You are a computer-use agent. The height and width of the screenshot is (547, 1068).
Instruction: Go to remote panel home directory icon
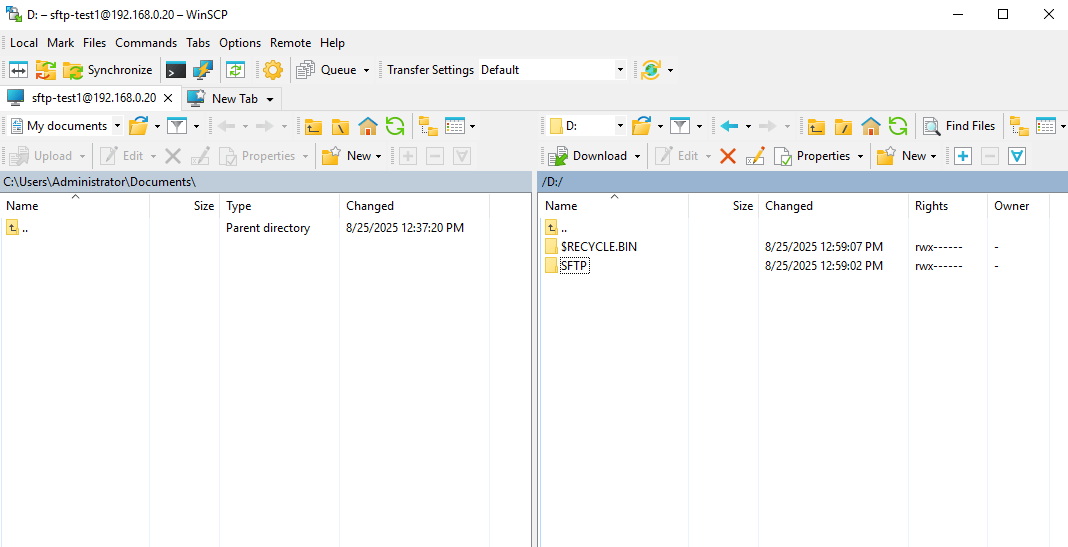pos(871,126)
